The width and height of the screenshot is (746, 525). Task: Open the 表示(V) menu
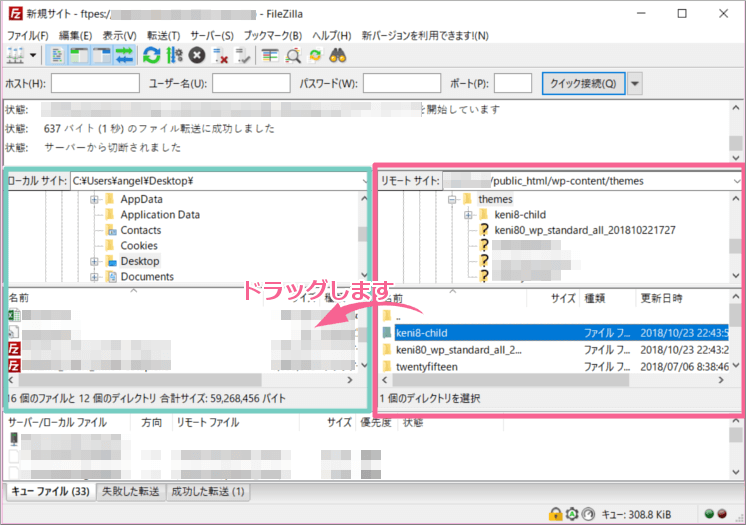(119, 36)
